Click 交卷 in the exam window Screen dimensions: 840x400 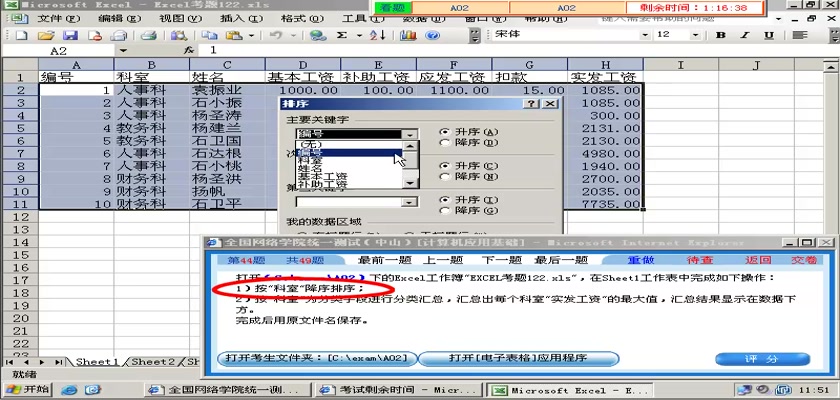(804, 260)
